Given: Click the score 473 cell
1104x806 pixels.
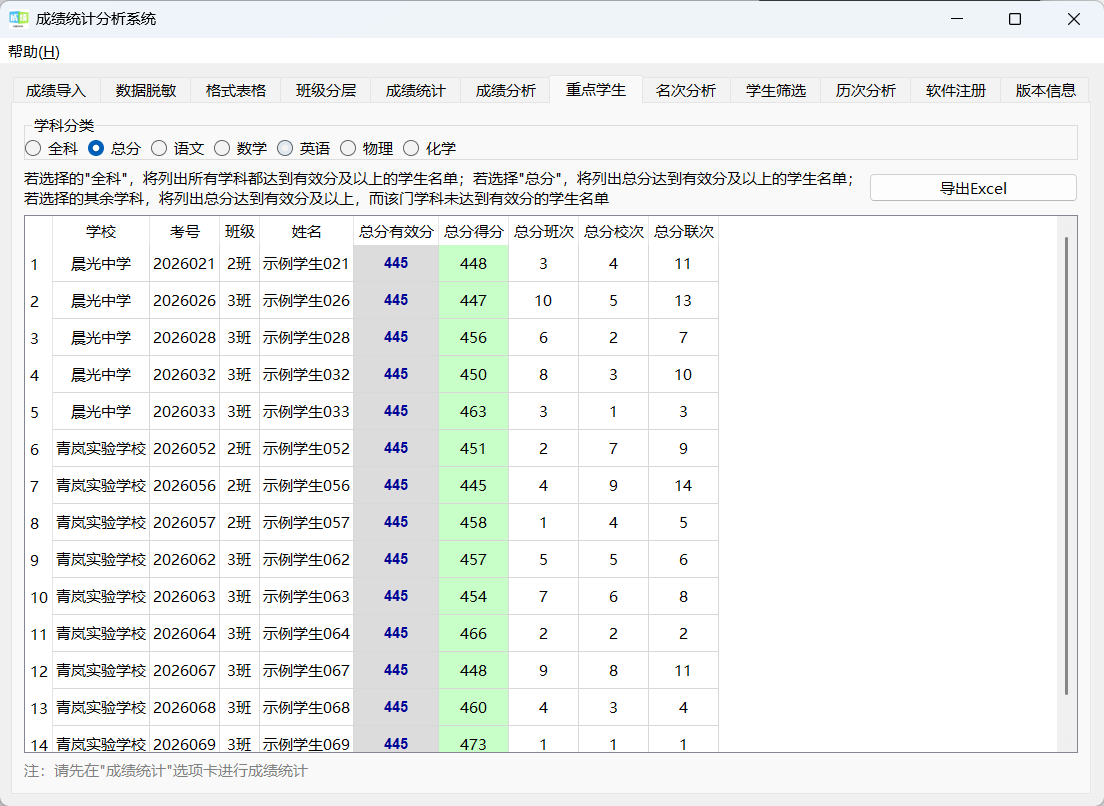Looking at the screenshot, I should point(473,741).
